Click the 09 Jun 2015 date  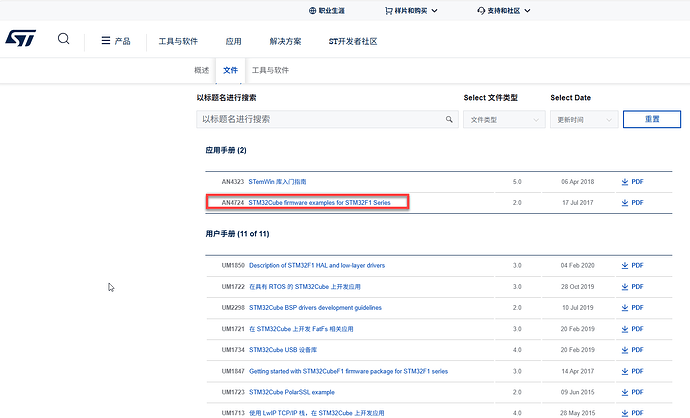coord(577,392)
